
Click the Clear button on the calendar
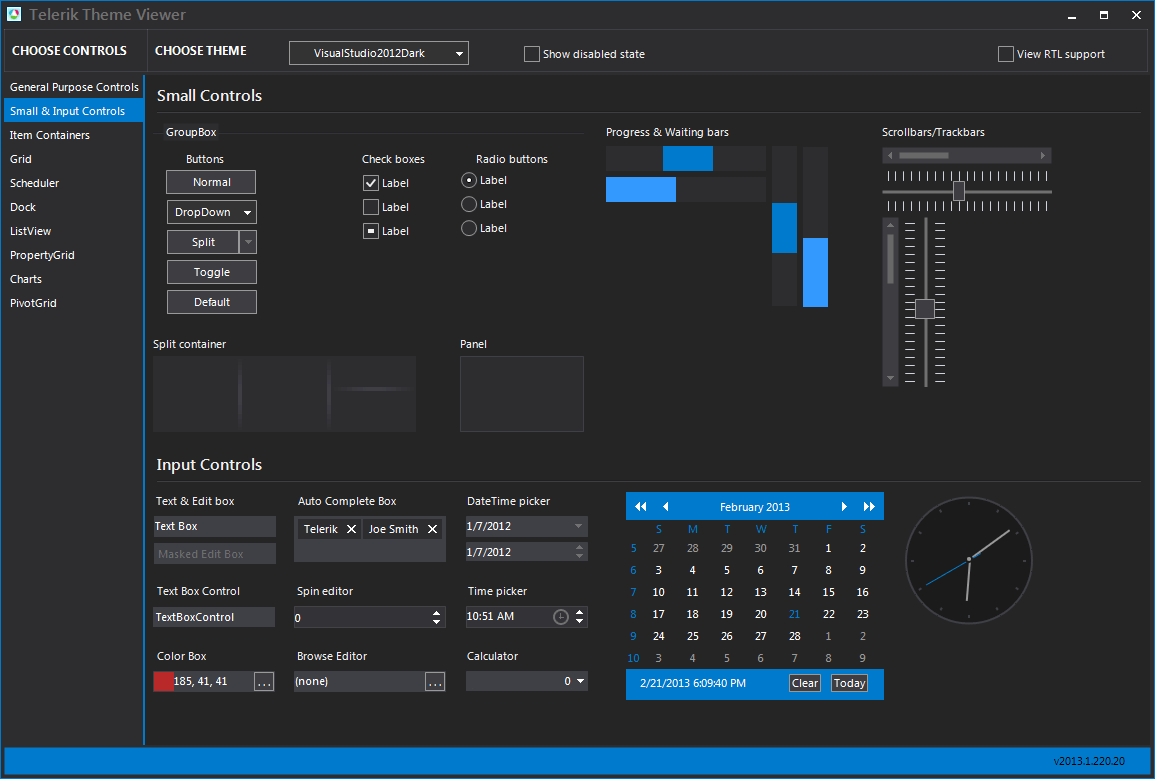pos(804,683)
